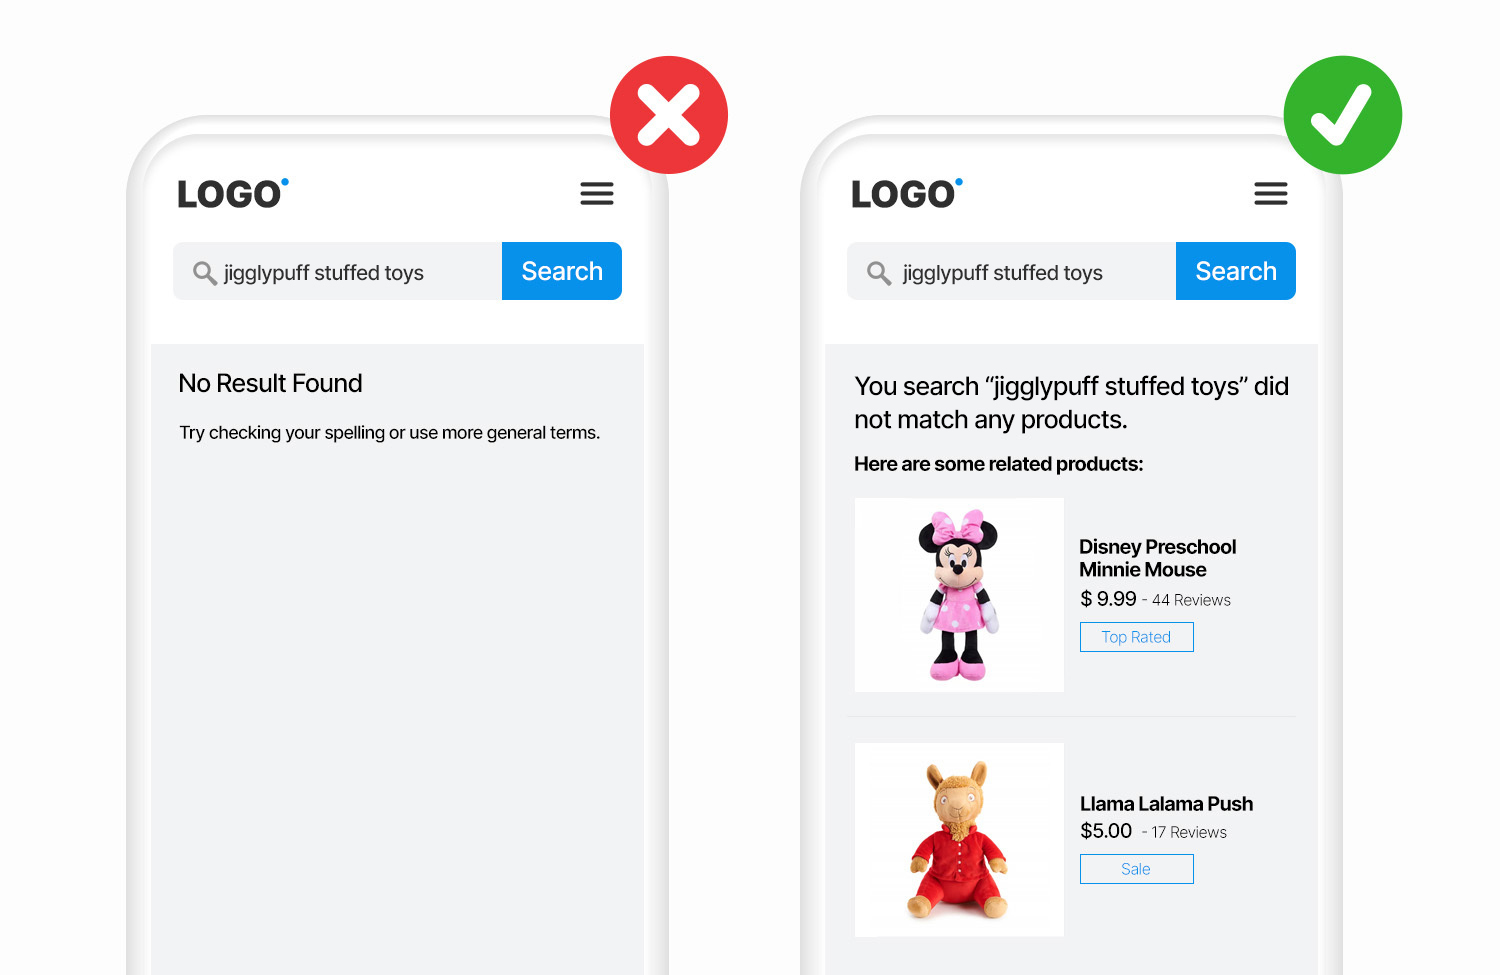The width and height of the screenshot is (1500, 975).
Task: Click inside the left phone's search input field
Action: coord(340,271)
